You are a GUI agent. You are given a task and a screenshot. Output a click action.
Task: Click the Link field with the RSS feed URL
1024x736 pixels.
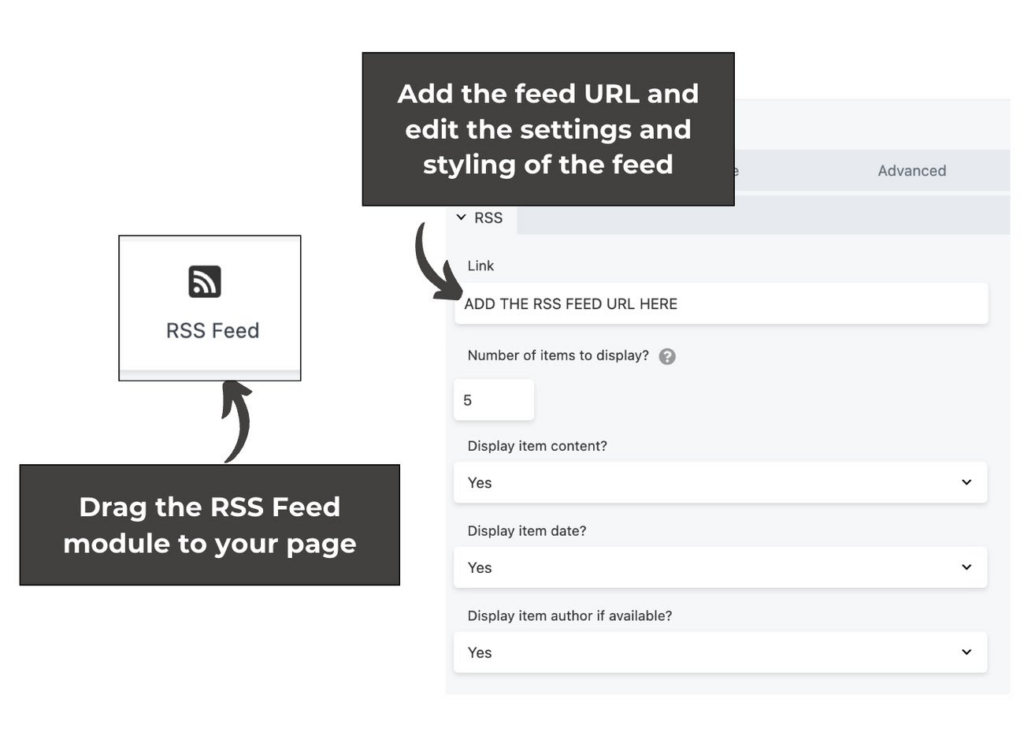coord(720,303)
